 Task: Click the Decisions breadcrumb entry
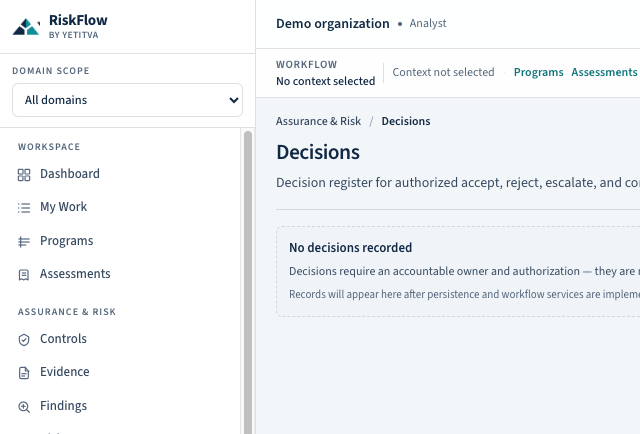406,121
